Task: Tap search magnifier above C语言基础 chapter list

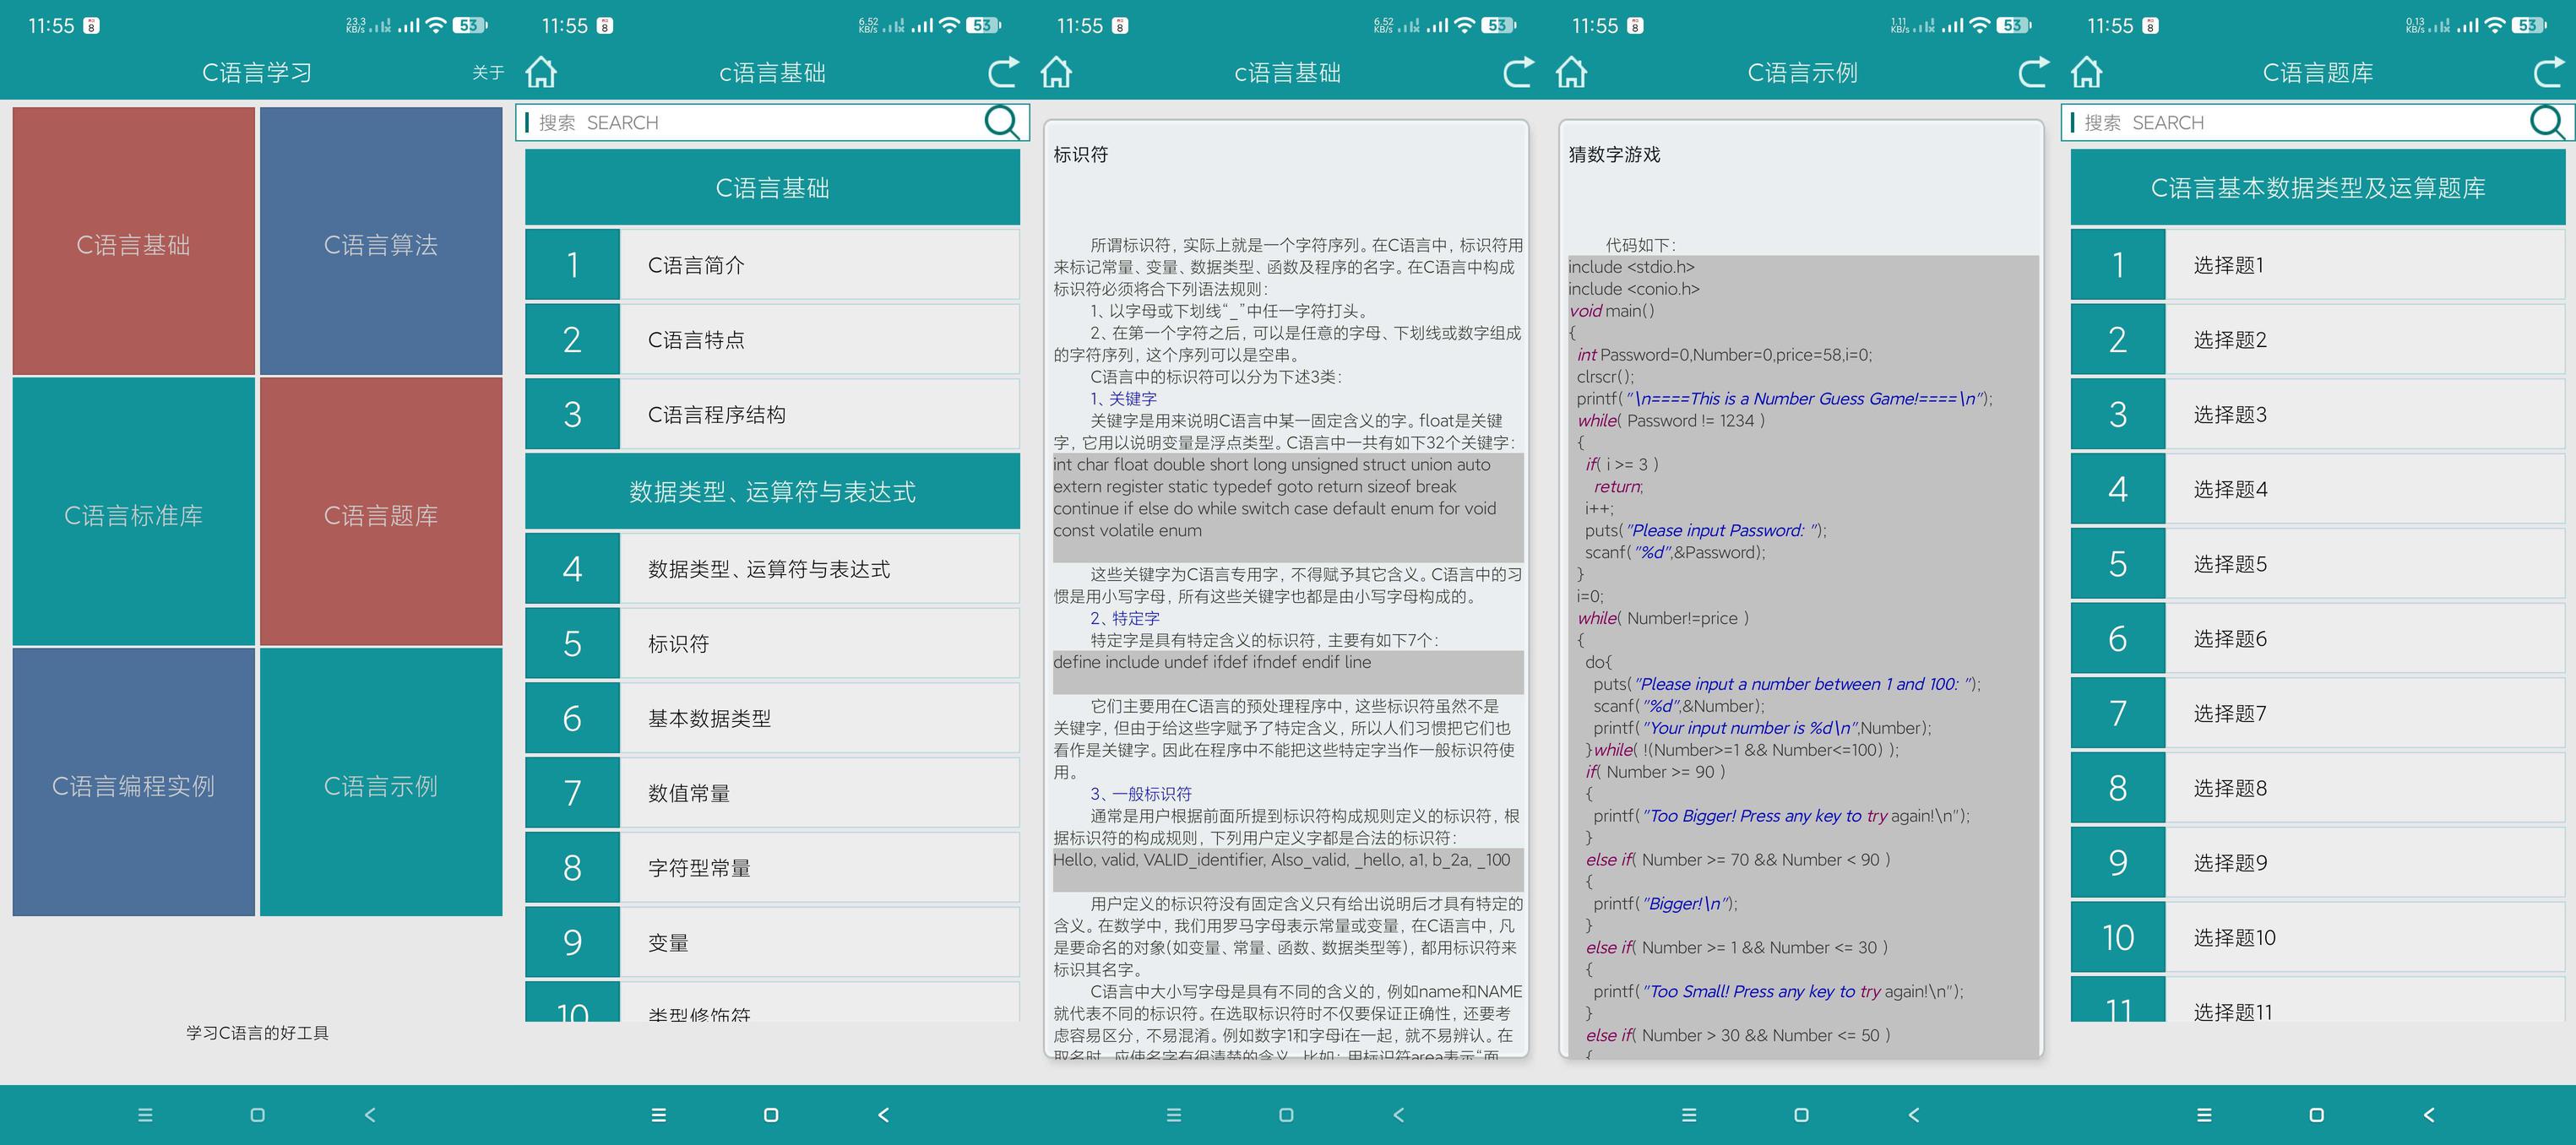Action: [1001, 122]
